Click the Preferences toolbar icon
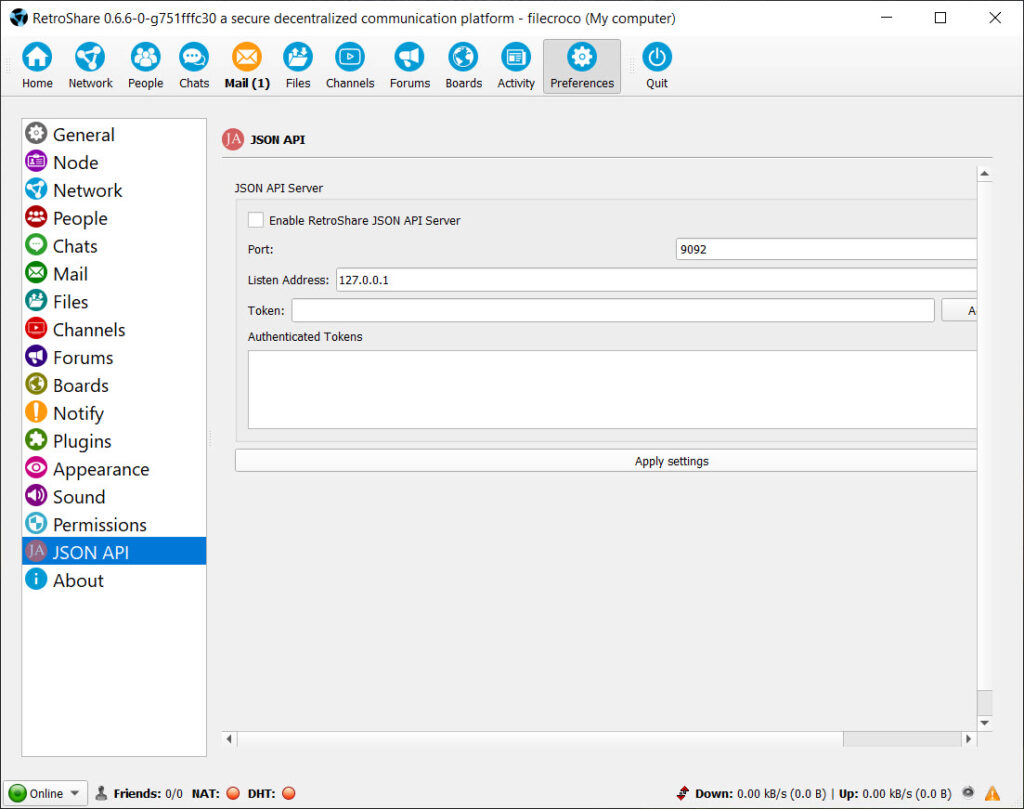 [582, 65]
